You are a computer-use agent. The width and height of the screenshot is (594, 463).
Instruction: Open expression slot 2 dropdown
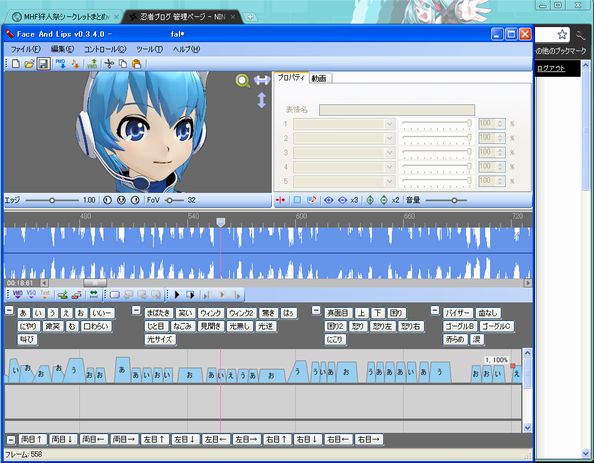click(389, 138)
